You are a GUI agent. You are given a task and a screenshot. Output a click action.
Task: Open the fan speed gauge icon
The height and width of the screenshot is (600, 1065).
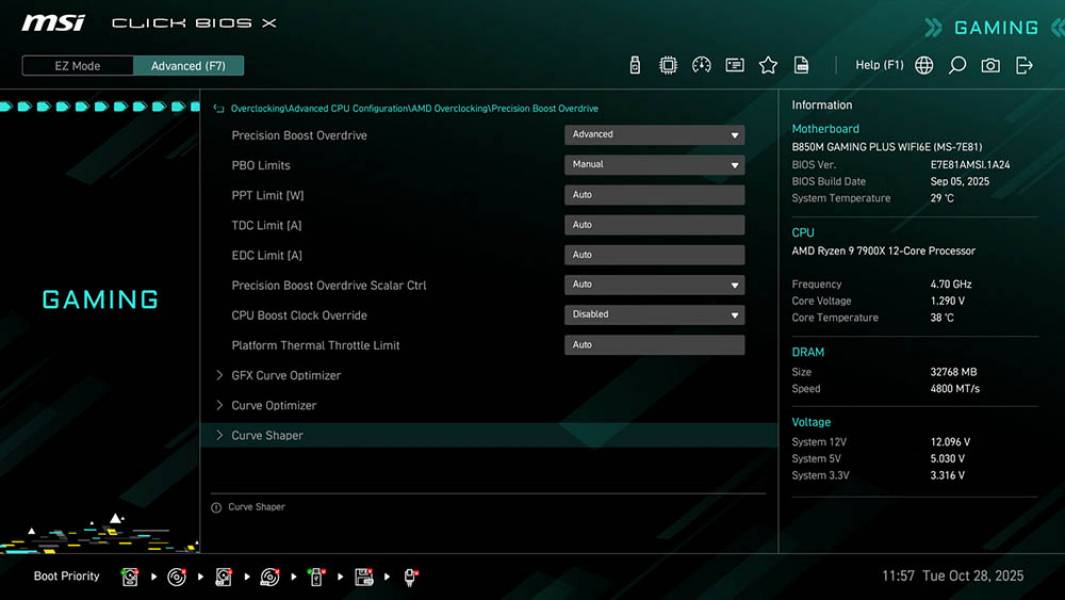[x=701, y=63]
